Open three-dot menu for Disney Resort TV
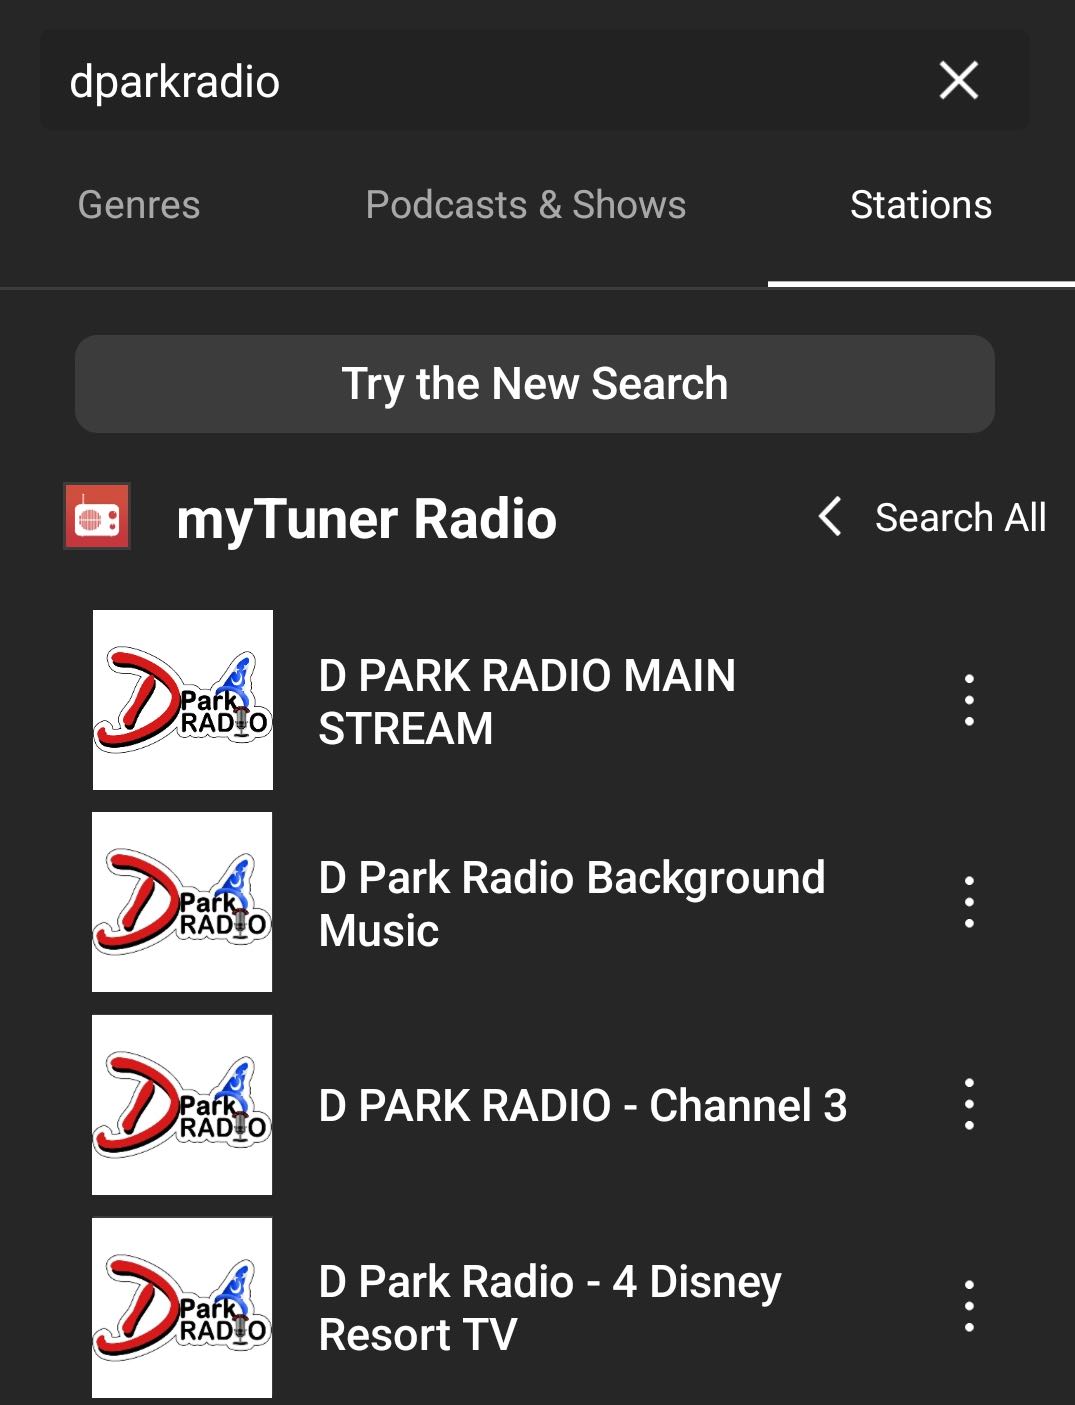Viewport: 1075px width, 1405px height. click(969, 1306)
